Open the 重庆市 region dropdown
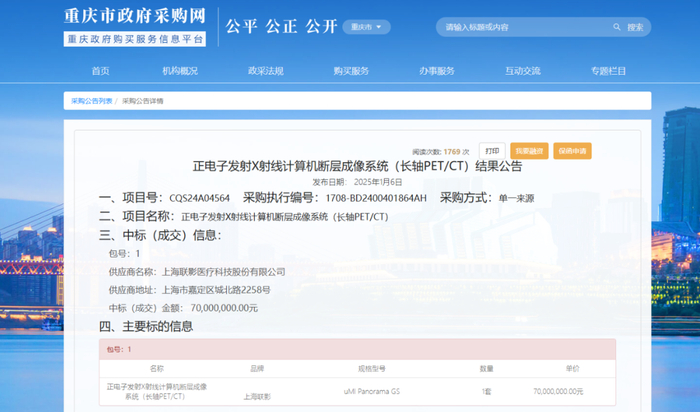 [x=366, y=27]
